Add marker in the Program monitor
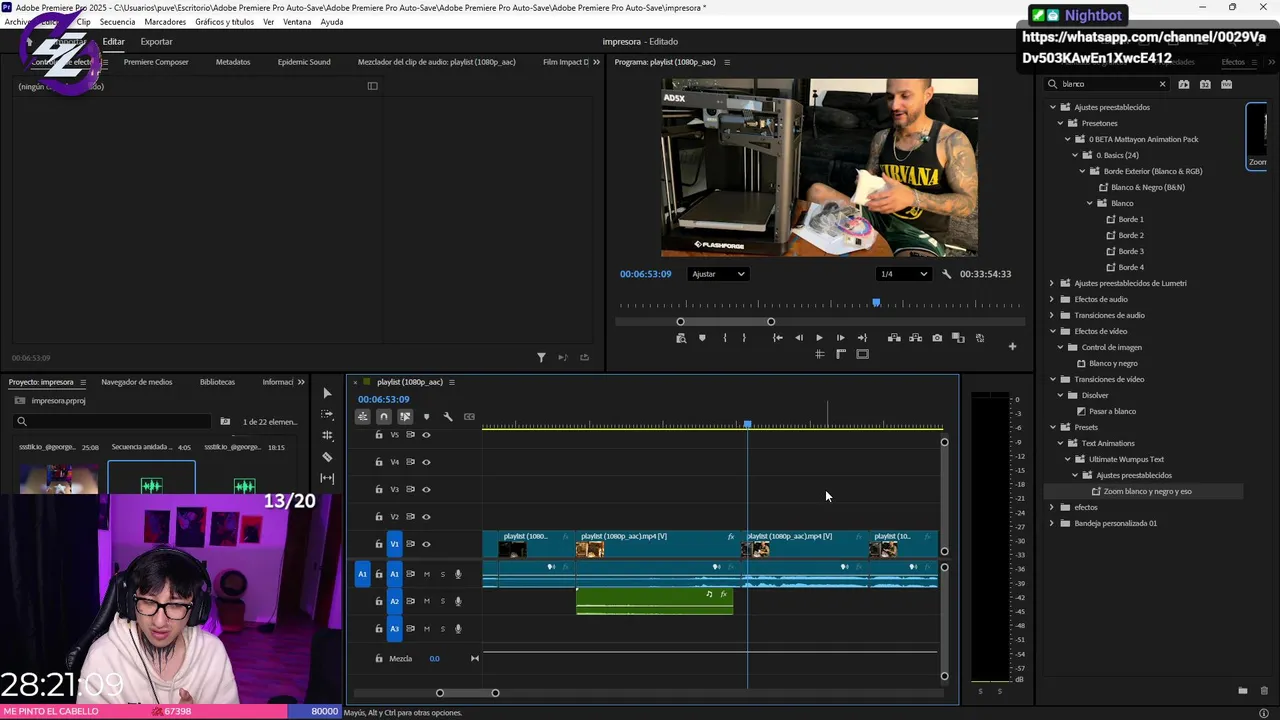 coord(702,338)
